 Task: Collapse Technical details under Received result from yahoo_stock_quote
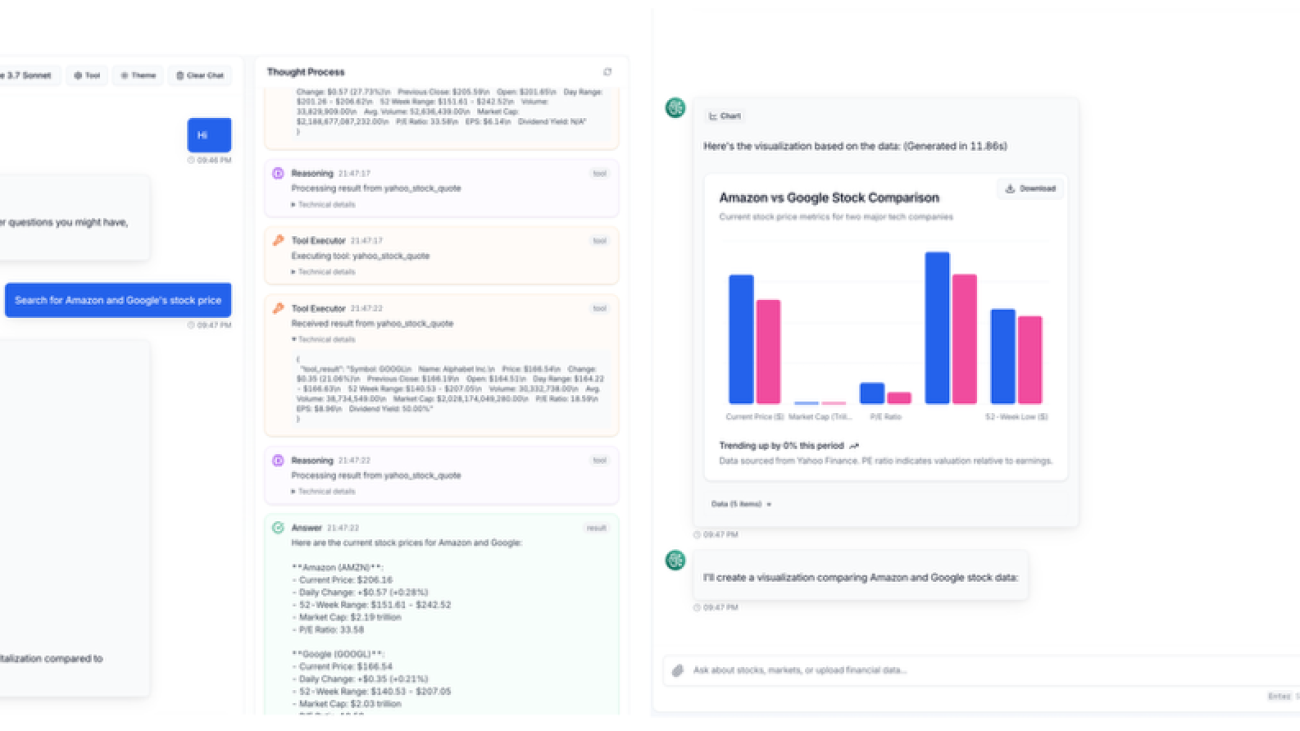tap(323, 339)
